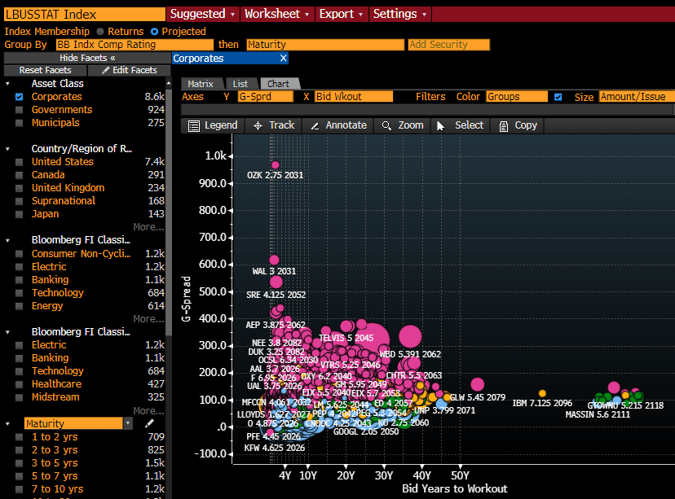
Task: Show More under Midstream sector list
Action: click(x=149, y=411)
